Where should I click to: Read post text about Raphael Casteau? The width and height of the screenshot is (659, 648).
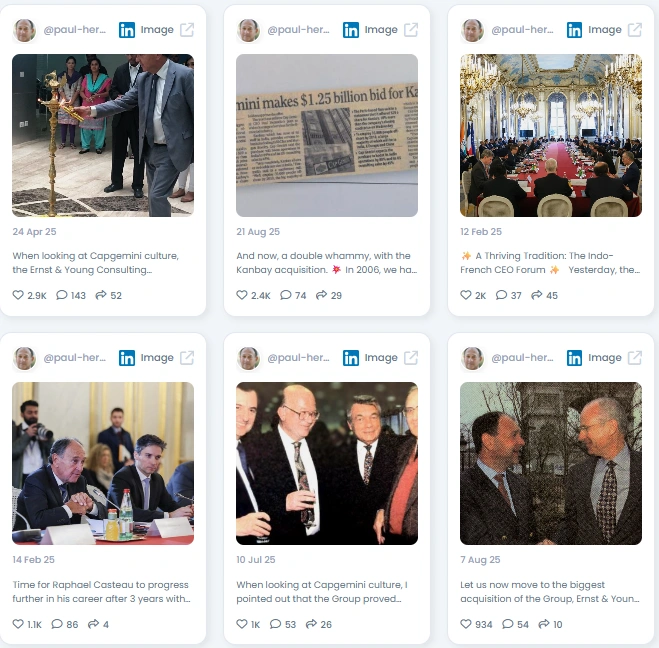coord(101,591)
